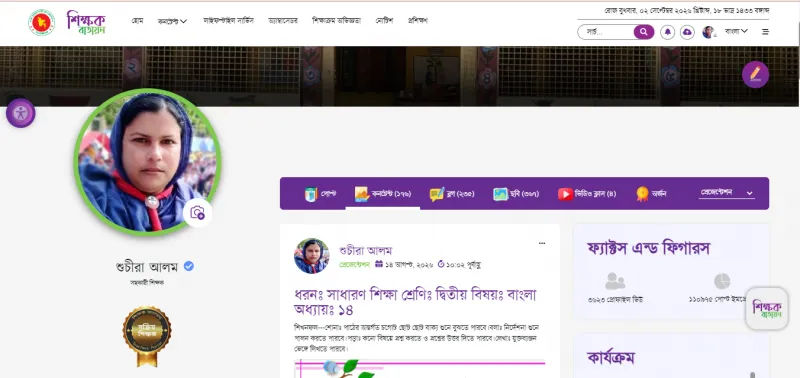The width and height of the screenshot is (800, 378).
Task: Go to the হোম navigation item
Action: (x=137, y=21)
